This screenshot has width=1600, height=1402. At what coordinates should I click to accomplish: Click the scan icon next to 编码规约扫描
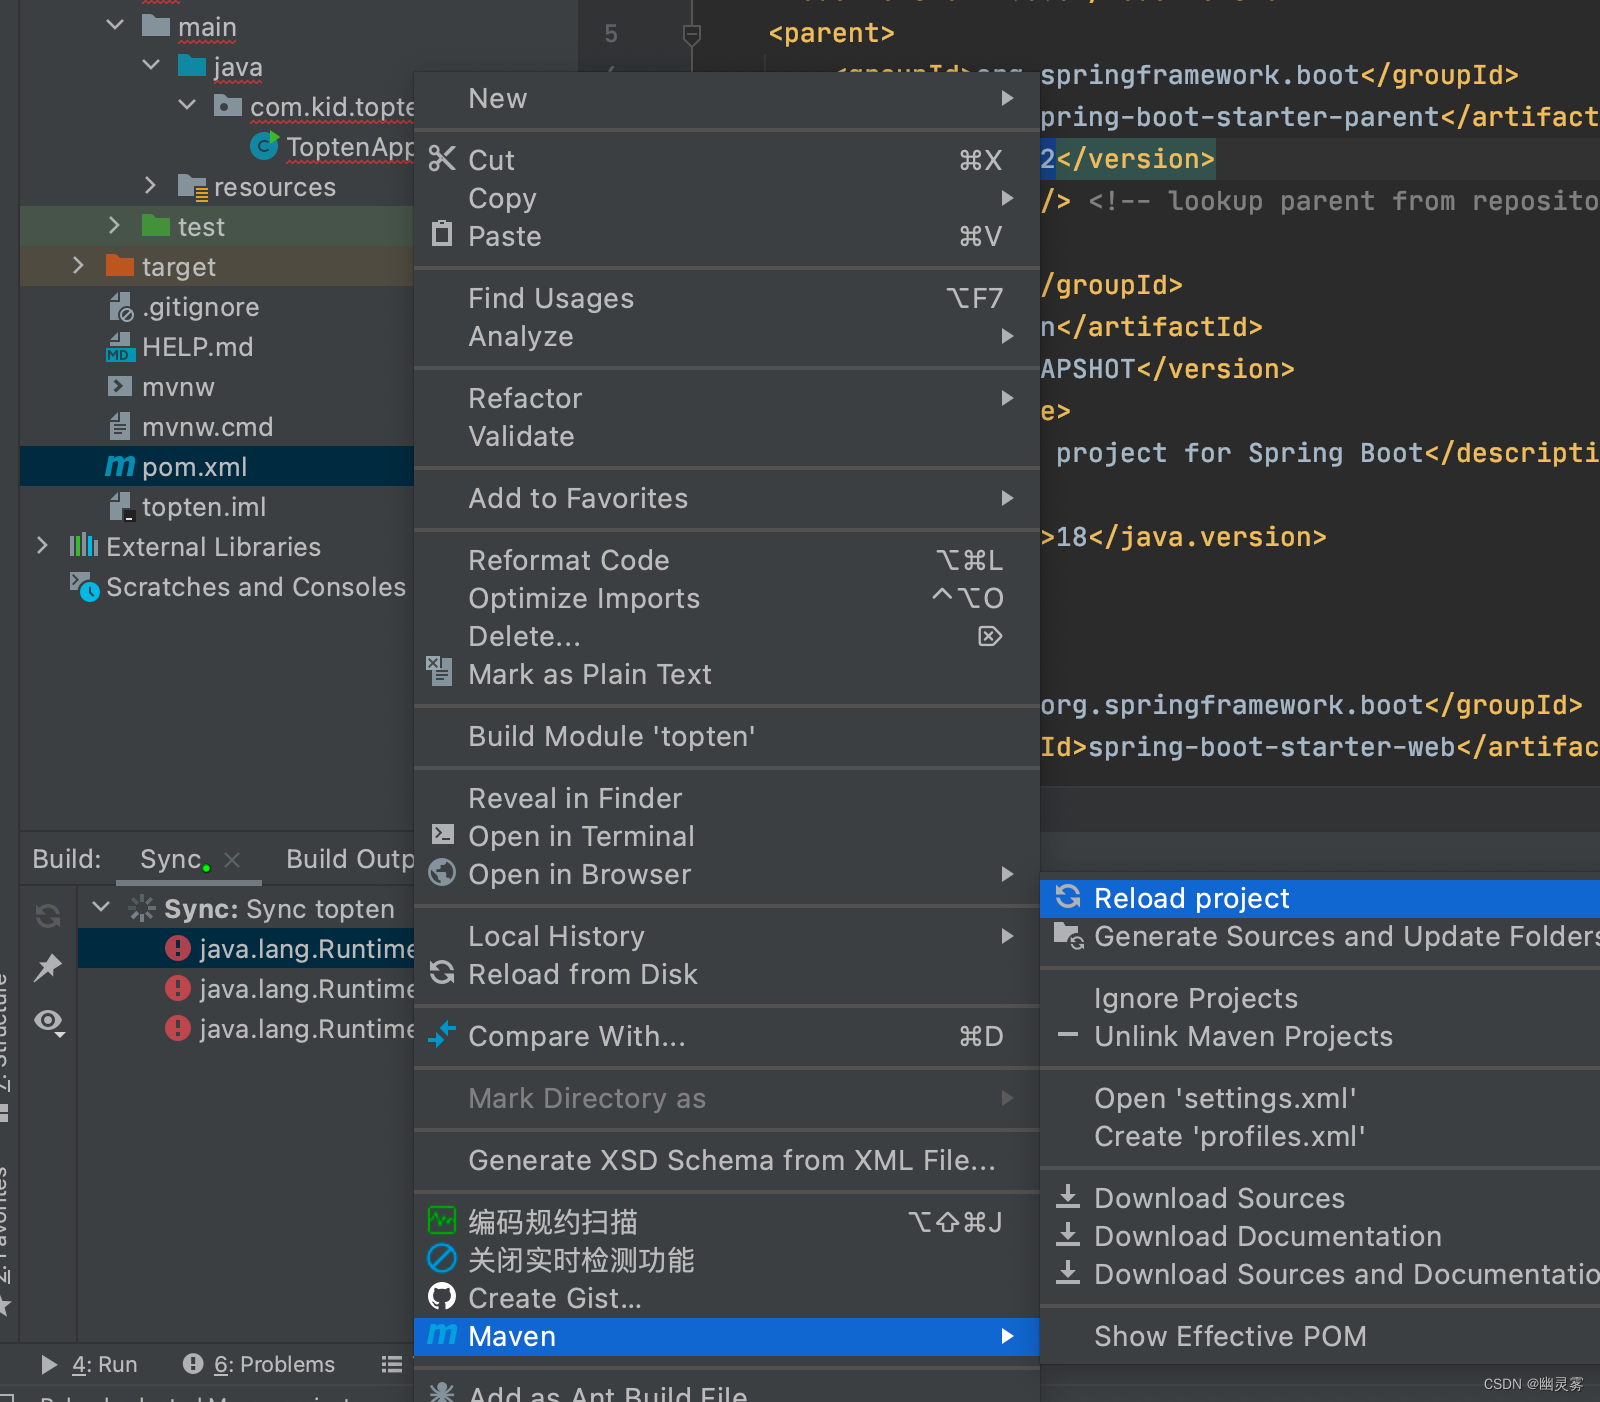click(x=441, y=1220)
